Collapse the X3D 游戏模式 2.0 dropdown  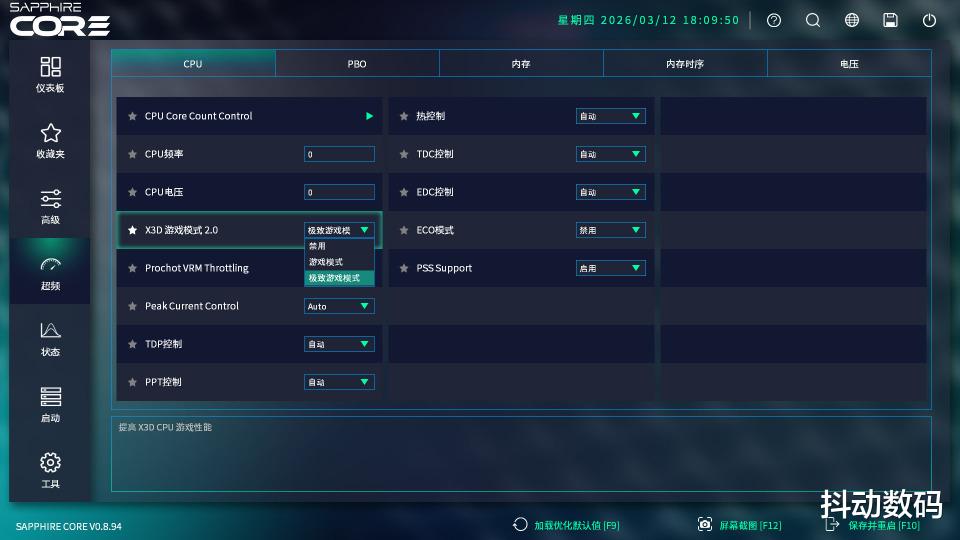pos(339,230)
